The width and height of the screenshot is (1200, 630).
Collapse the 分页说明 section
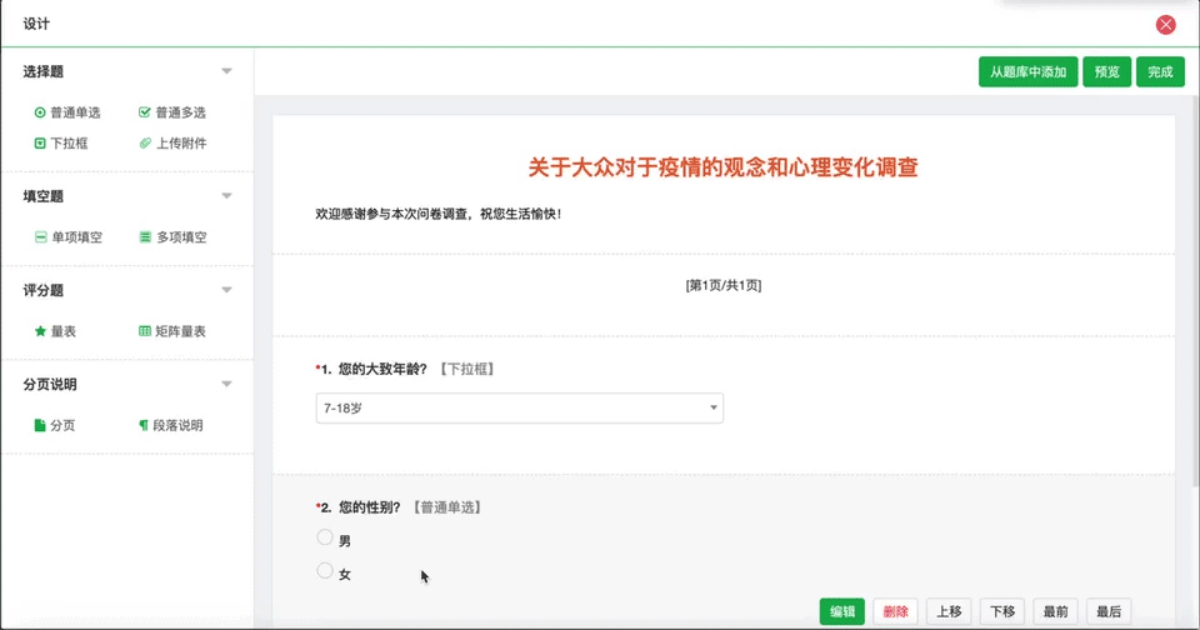[x=227, y=384]
